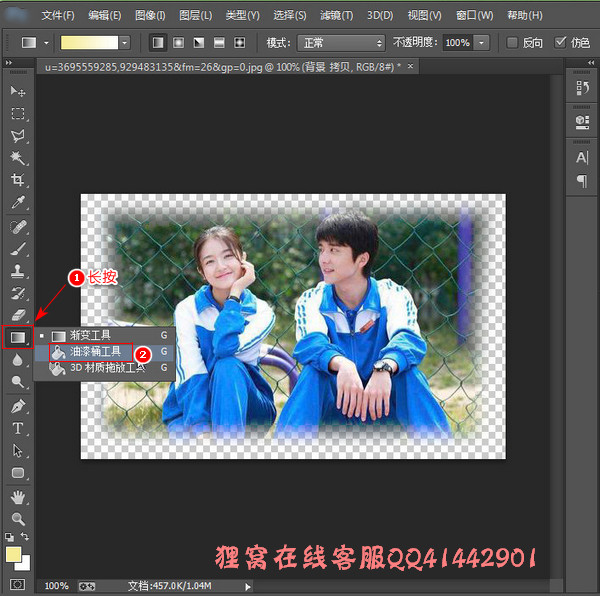
Task: Open the 帮助(H) menu
Action: point(525,15)
